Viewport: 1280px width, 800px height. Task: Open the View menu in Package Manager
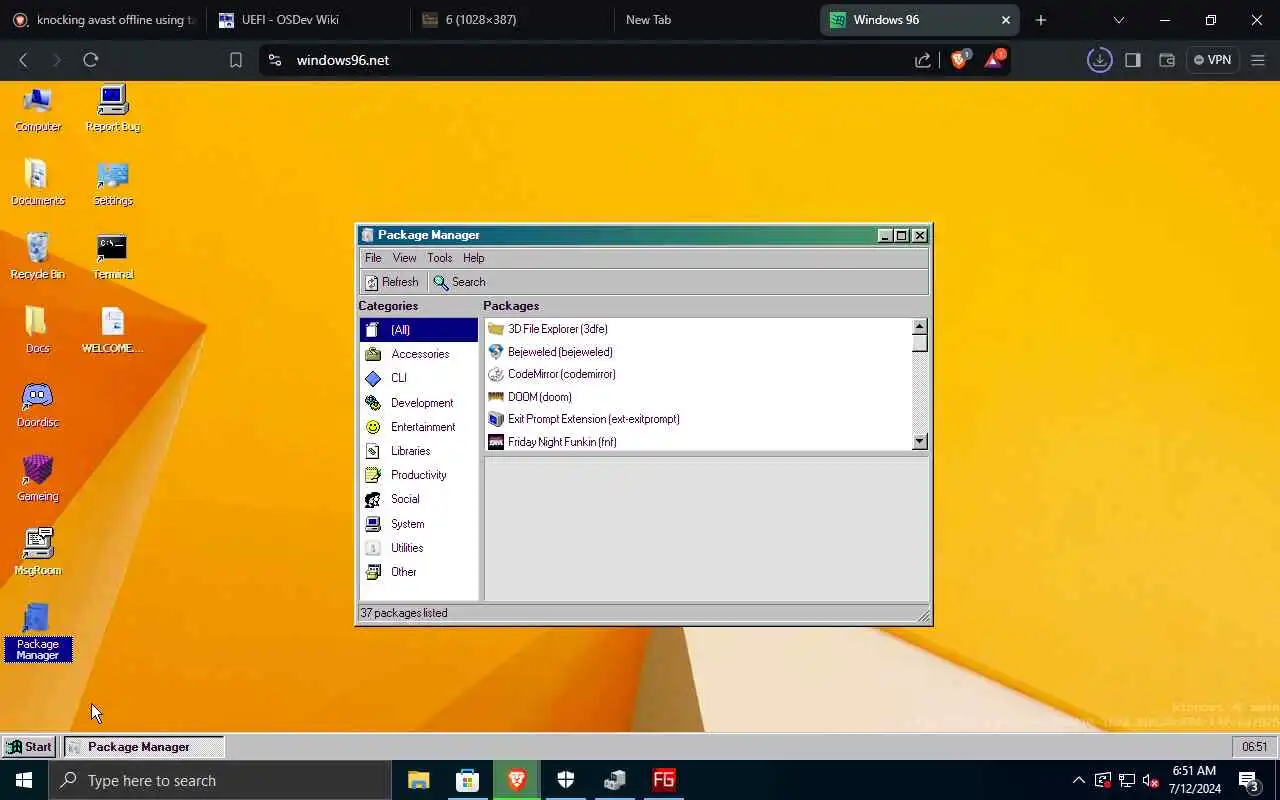404,258
